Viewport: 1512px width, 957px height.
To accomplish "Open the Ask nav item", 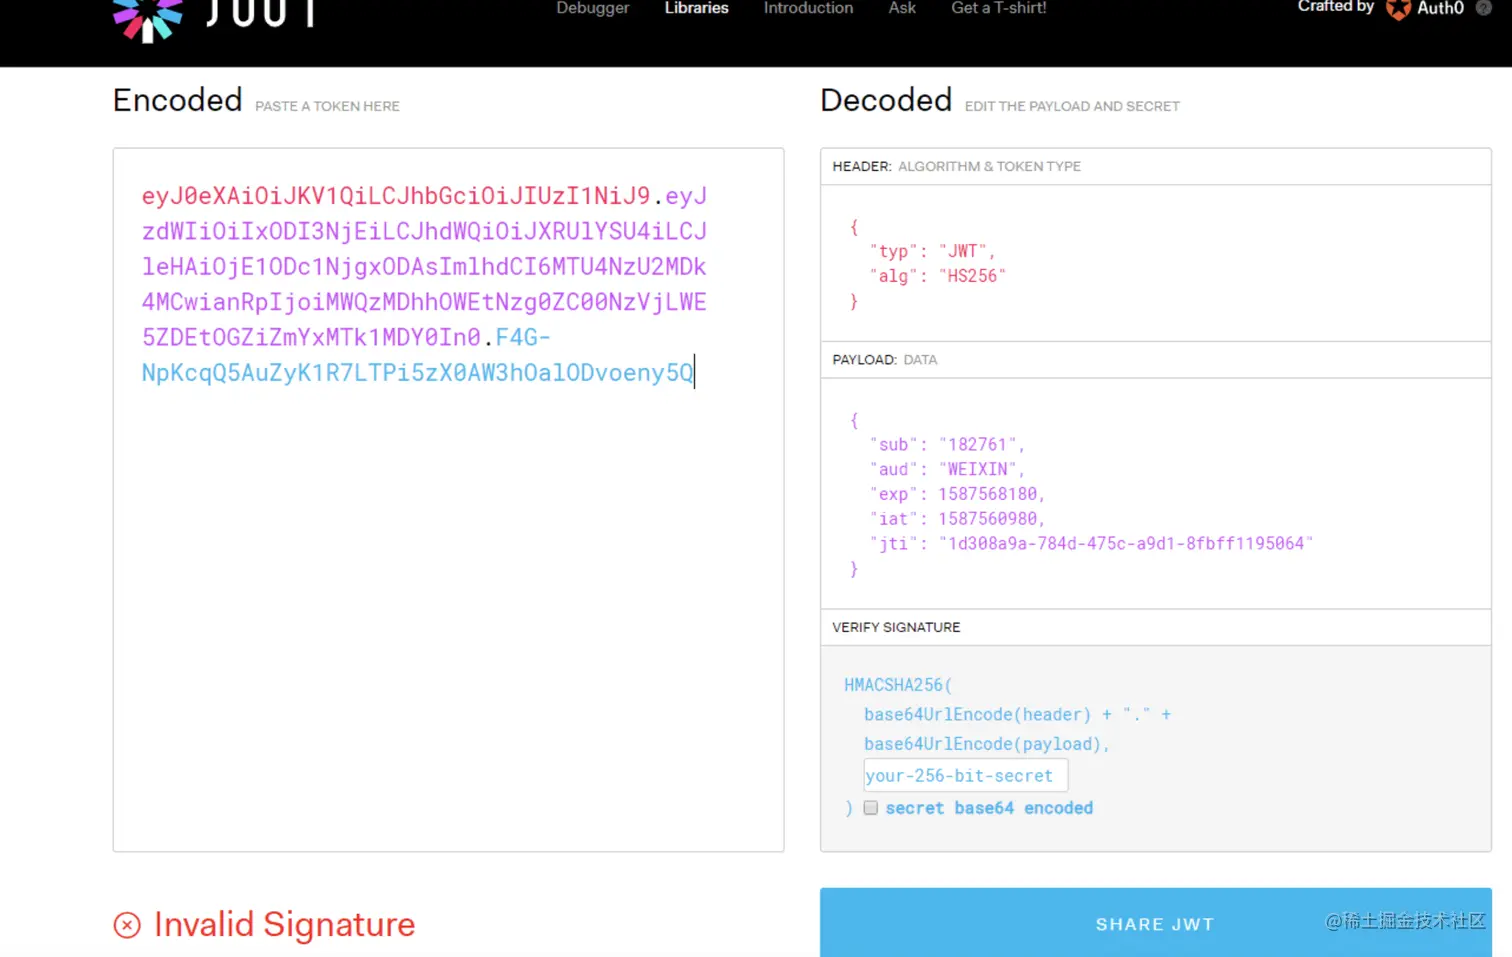I will 902,8.
